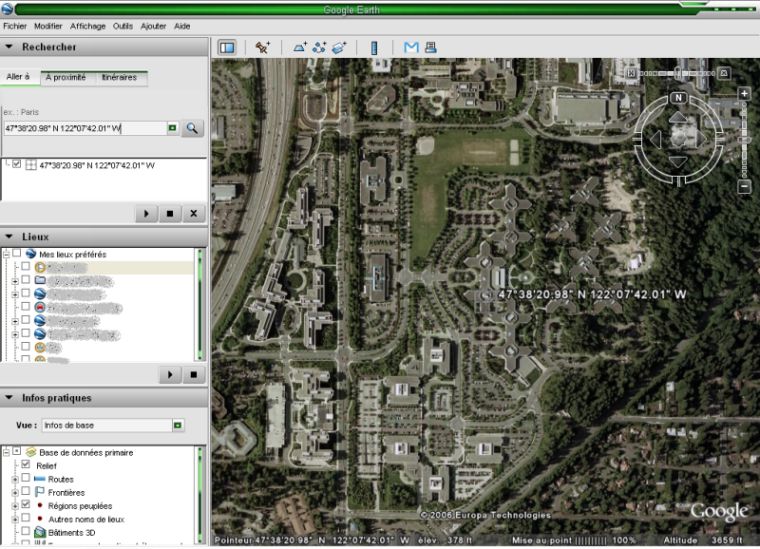Collapse the Infos pratiques panel
The image size is (760, 549).
(9, 397)
